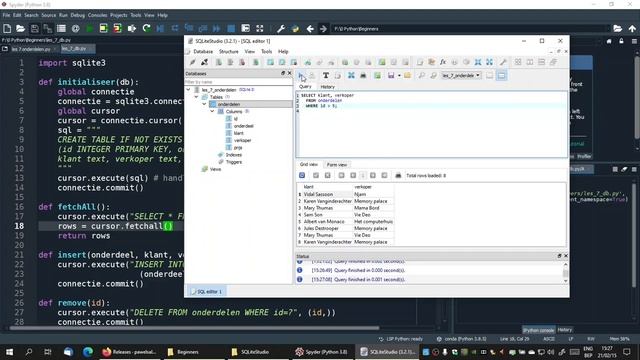Click the SQL editor 1 taskbar button
This screenshot has height=360, width=640.
(207, 292)
